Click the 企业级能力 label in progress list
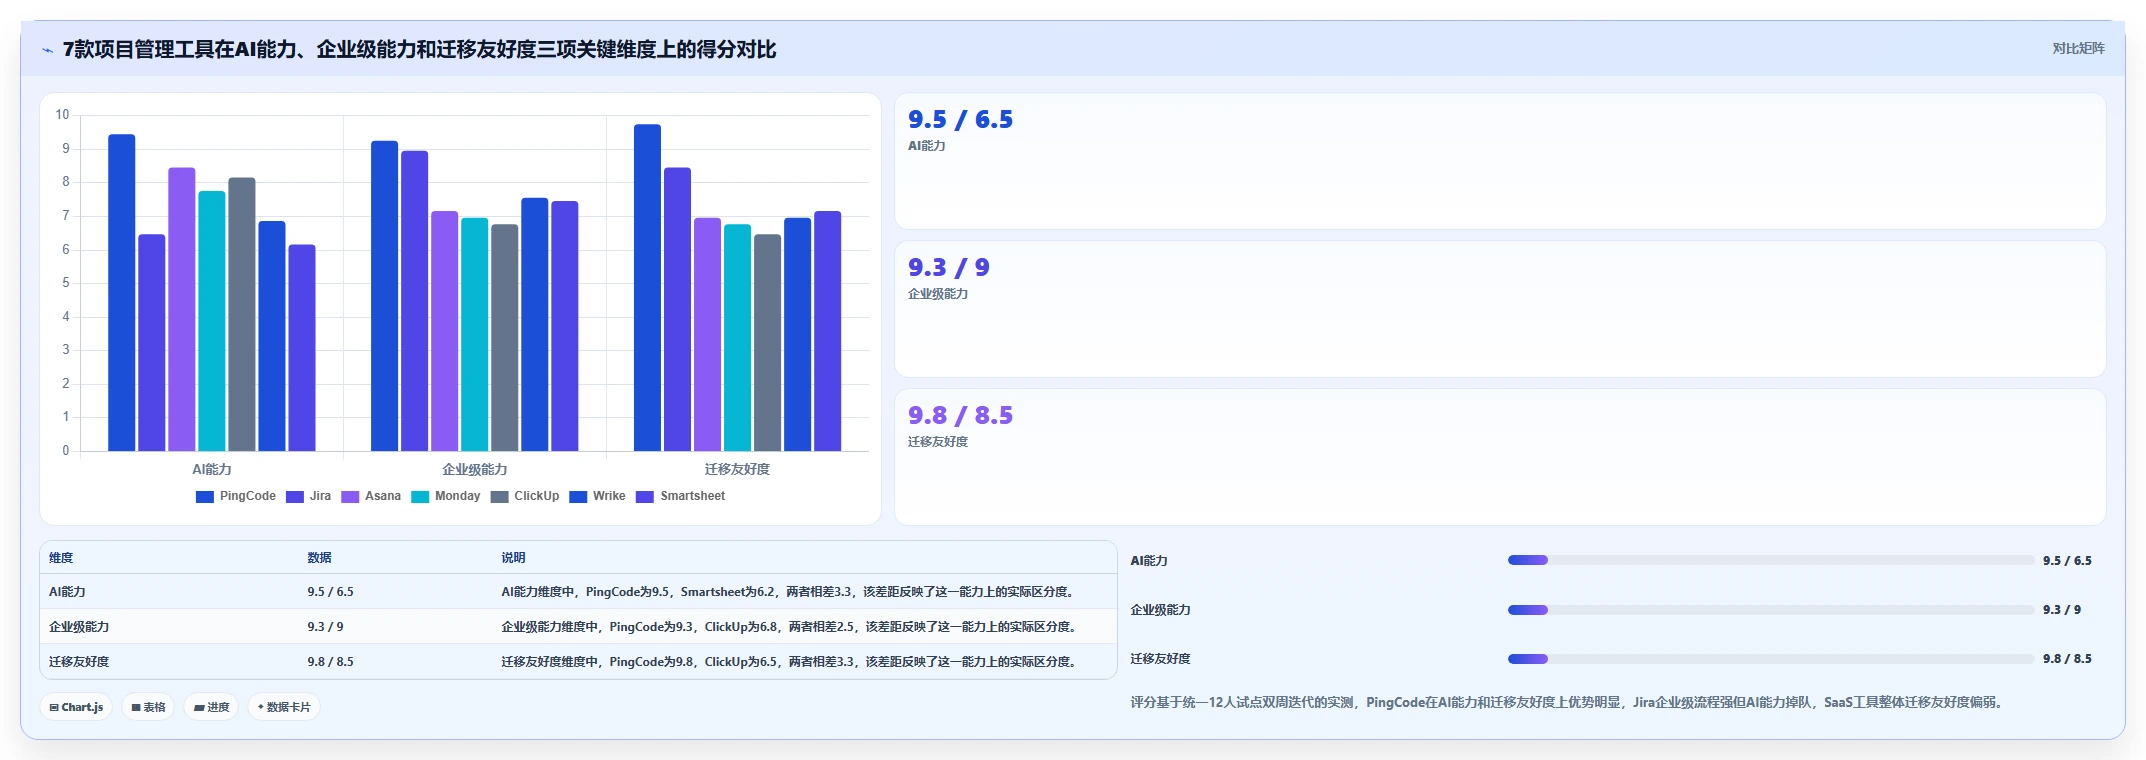 pyautogui.click(x=1160, y=610)
